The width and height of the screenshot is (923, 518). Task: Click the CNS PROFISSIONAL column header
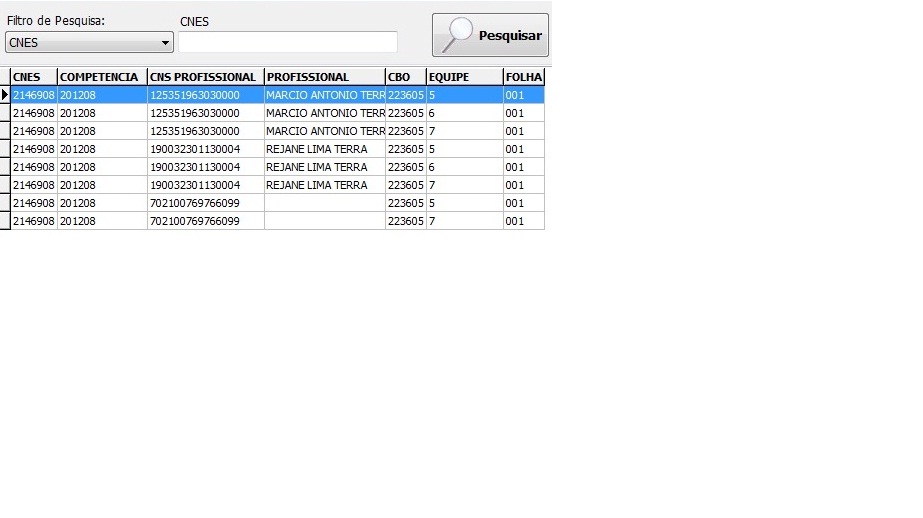[x=205, y=77]
